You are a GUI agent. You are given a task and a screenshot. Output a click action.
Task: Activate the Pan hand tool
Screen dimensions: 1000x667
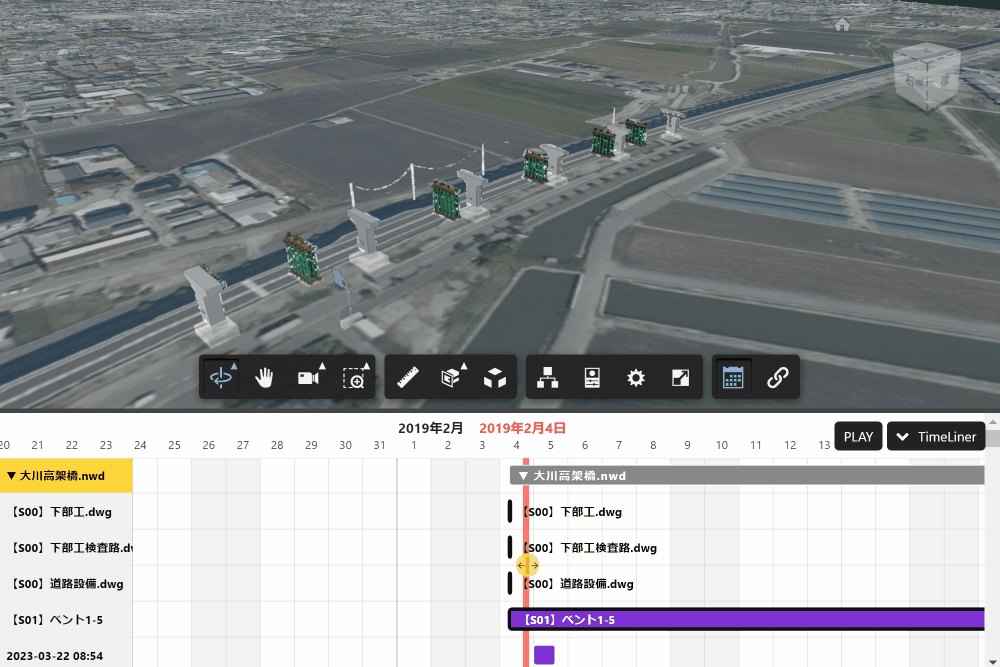pos(265,377)
